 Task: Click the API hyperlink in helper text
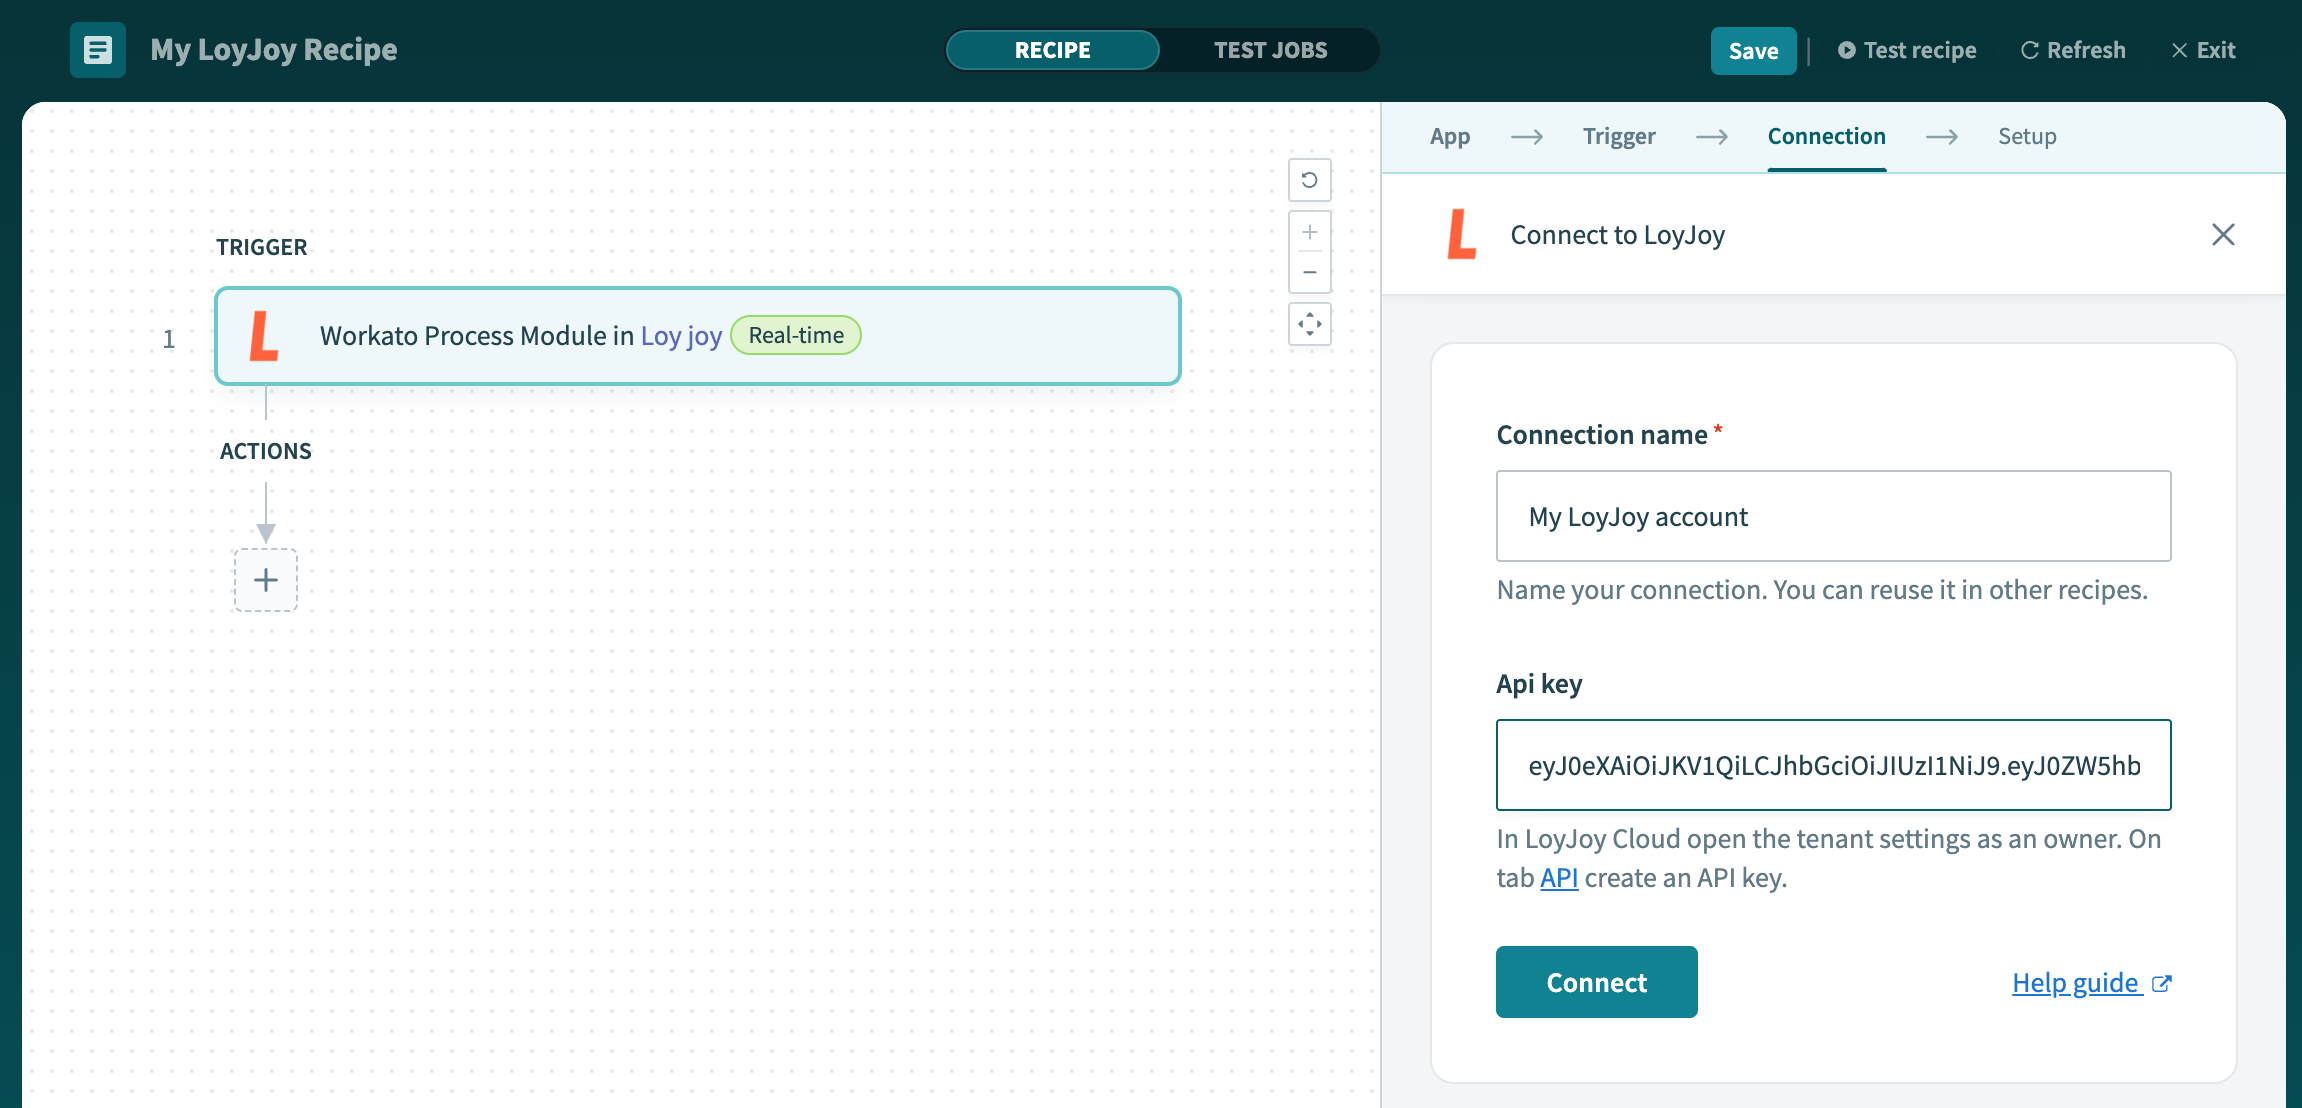(1558, 878)
